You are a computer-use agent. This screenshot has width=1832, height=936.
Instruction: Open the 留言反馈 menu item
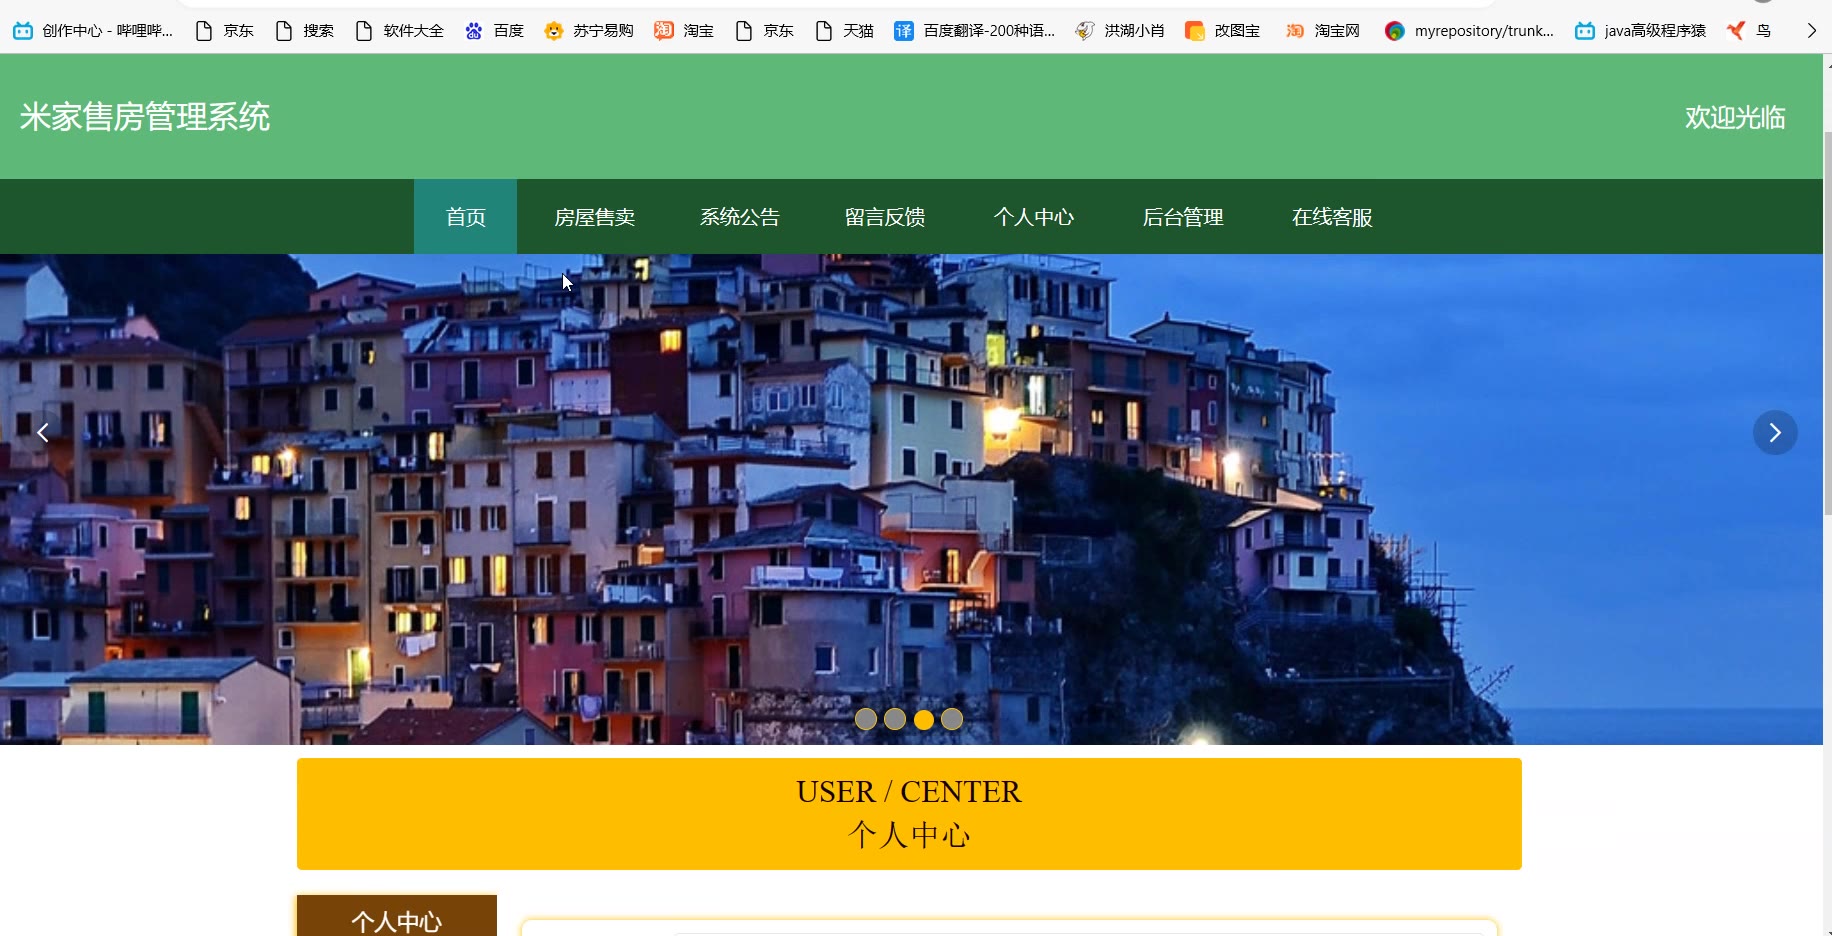[x=885, y=217]
